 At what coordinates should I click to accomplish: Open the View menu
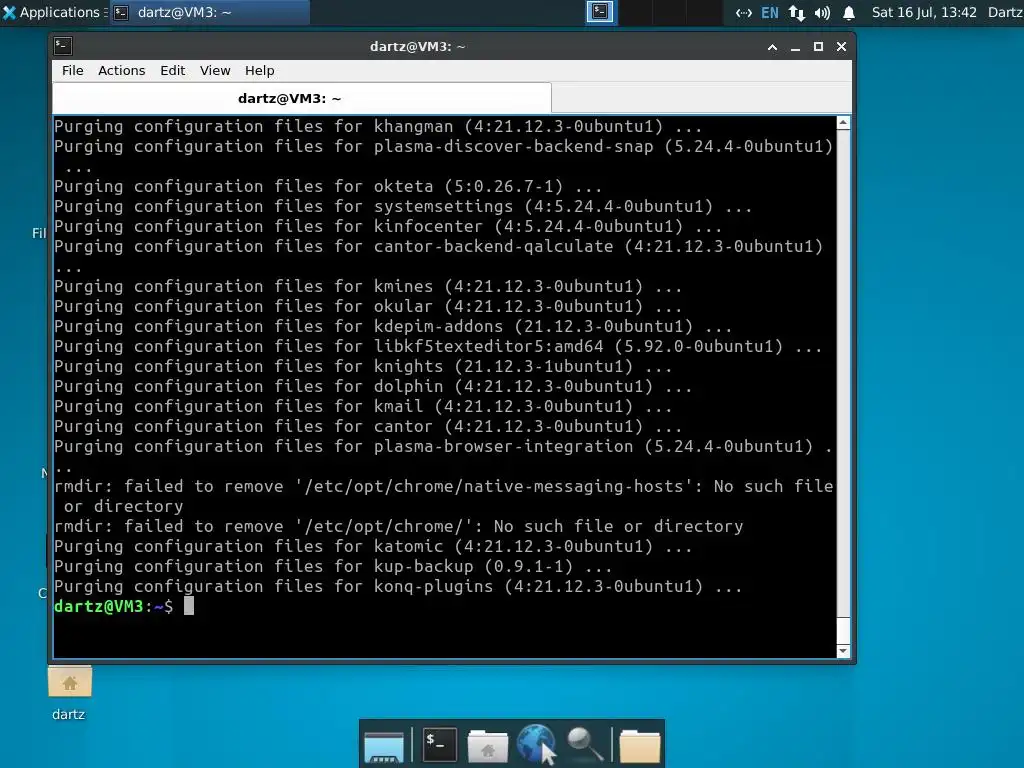[215, 71]
